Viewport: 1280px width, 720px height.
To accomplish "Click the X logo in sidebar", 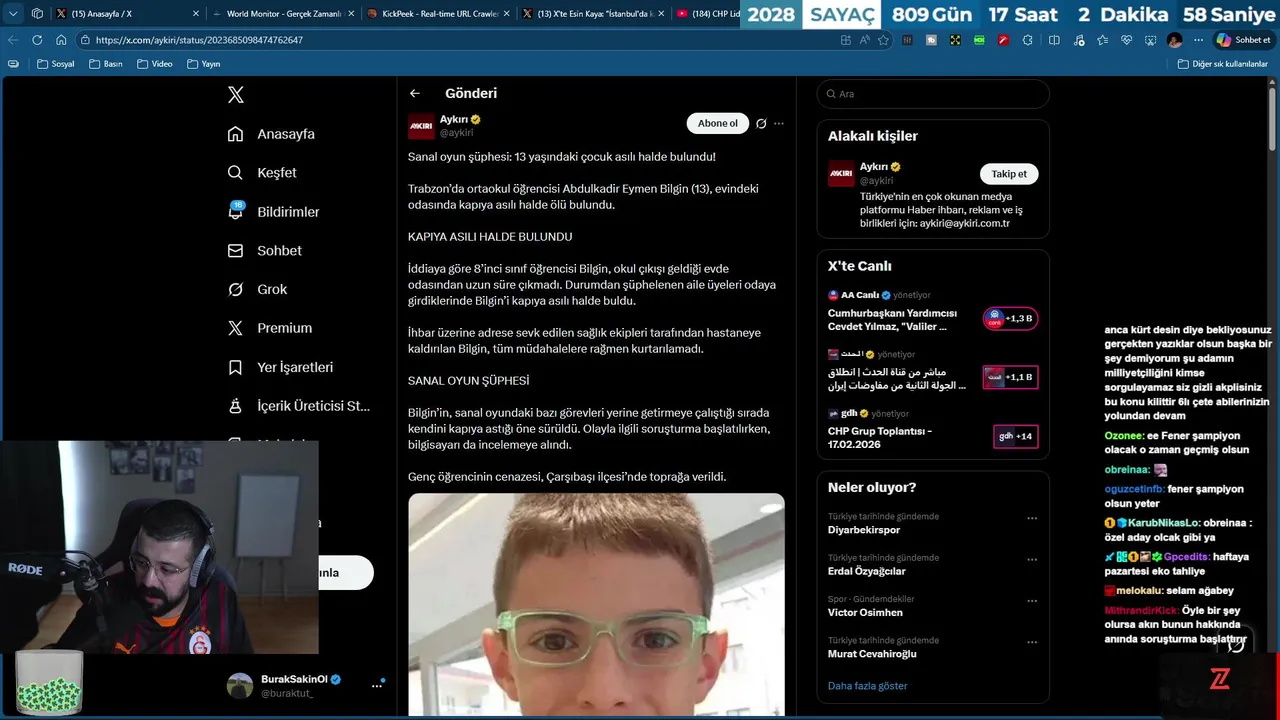I will click(x=236, y=95).
